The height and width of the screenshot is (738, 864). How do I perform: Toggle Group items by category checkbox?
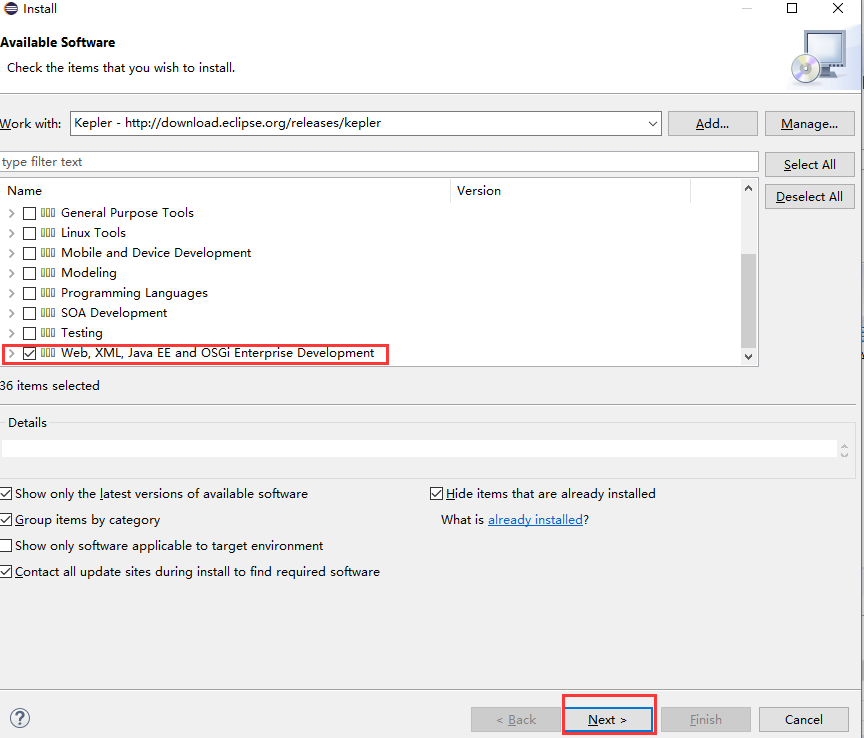[6, 519]
